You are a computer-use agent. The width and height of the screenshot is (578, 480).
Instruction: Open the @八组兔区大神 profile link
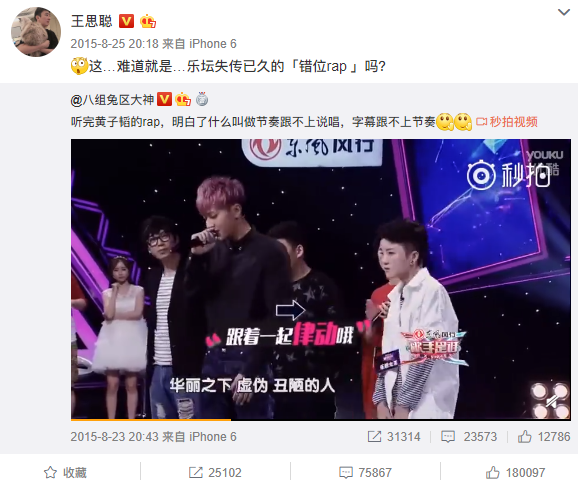112,100
